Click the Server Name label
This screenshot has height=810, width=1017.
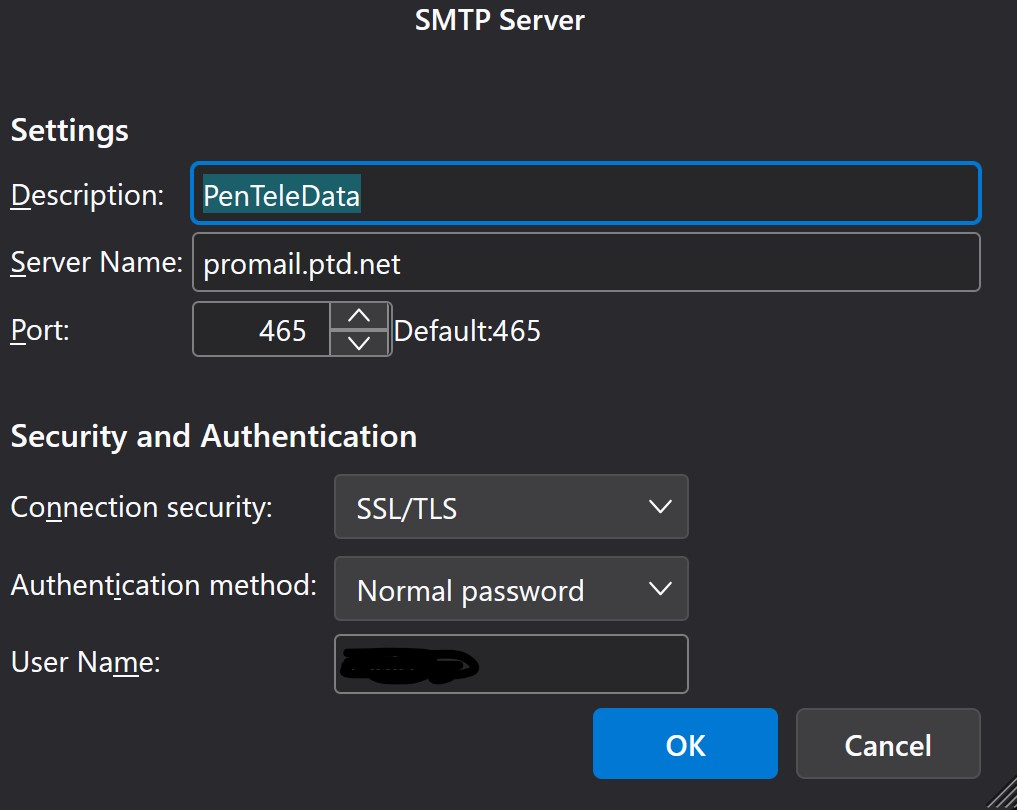[x=96, y=263]
